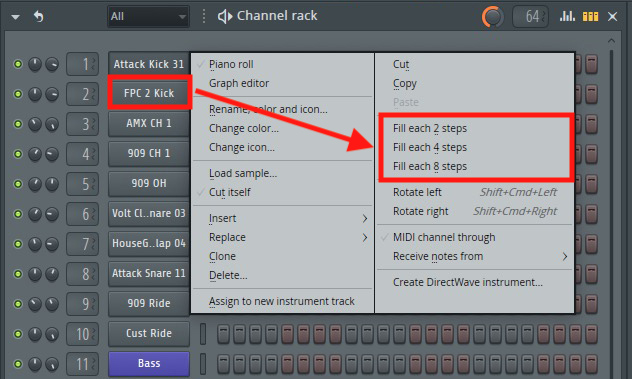
Task: Click the channel select bar beside Cust Ride
Action: 203,334
